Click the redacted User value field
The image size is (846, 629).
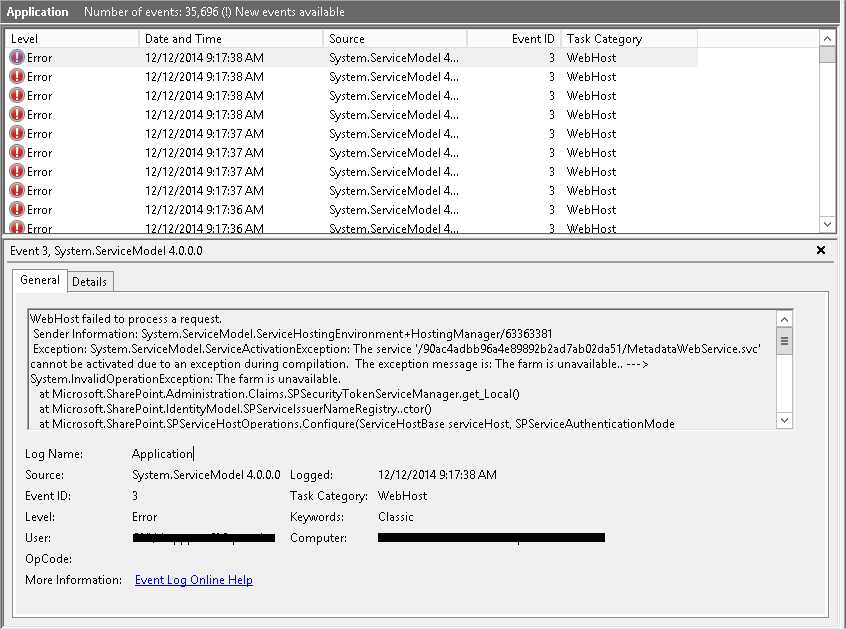[x=204, y=538]
